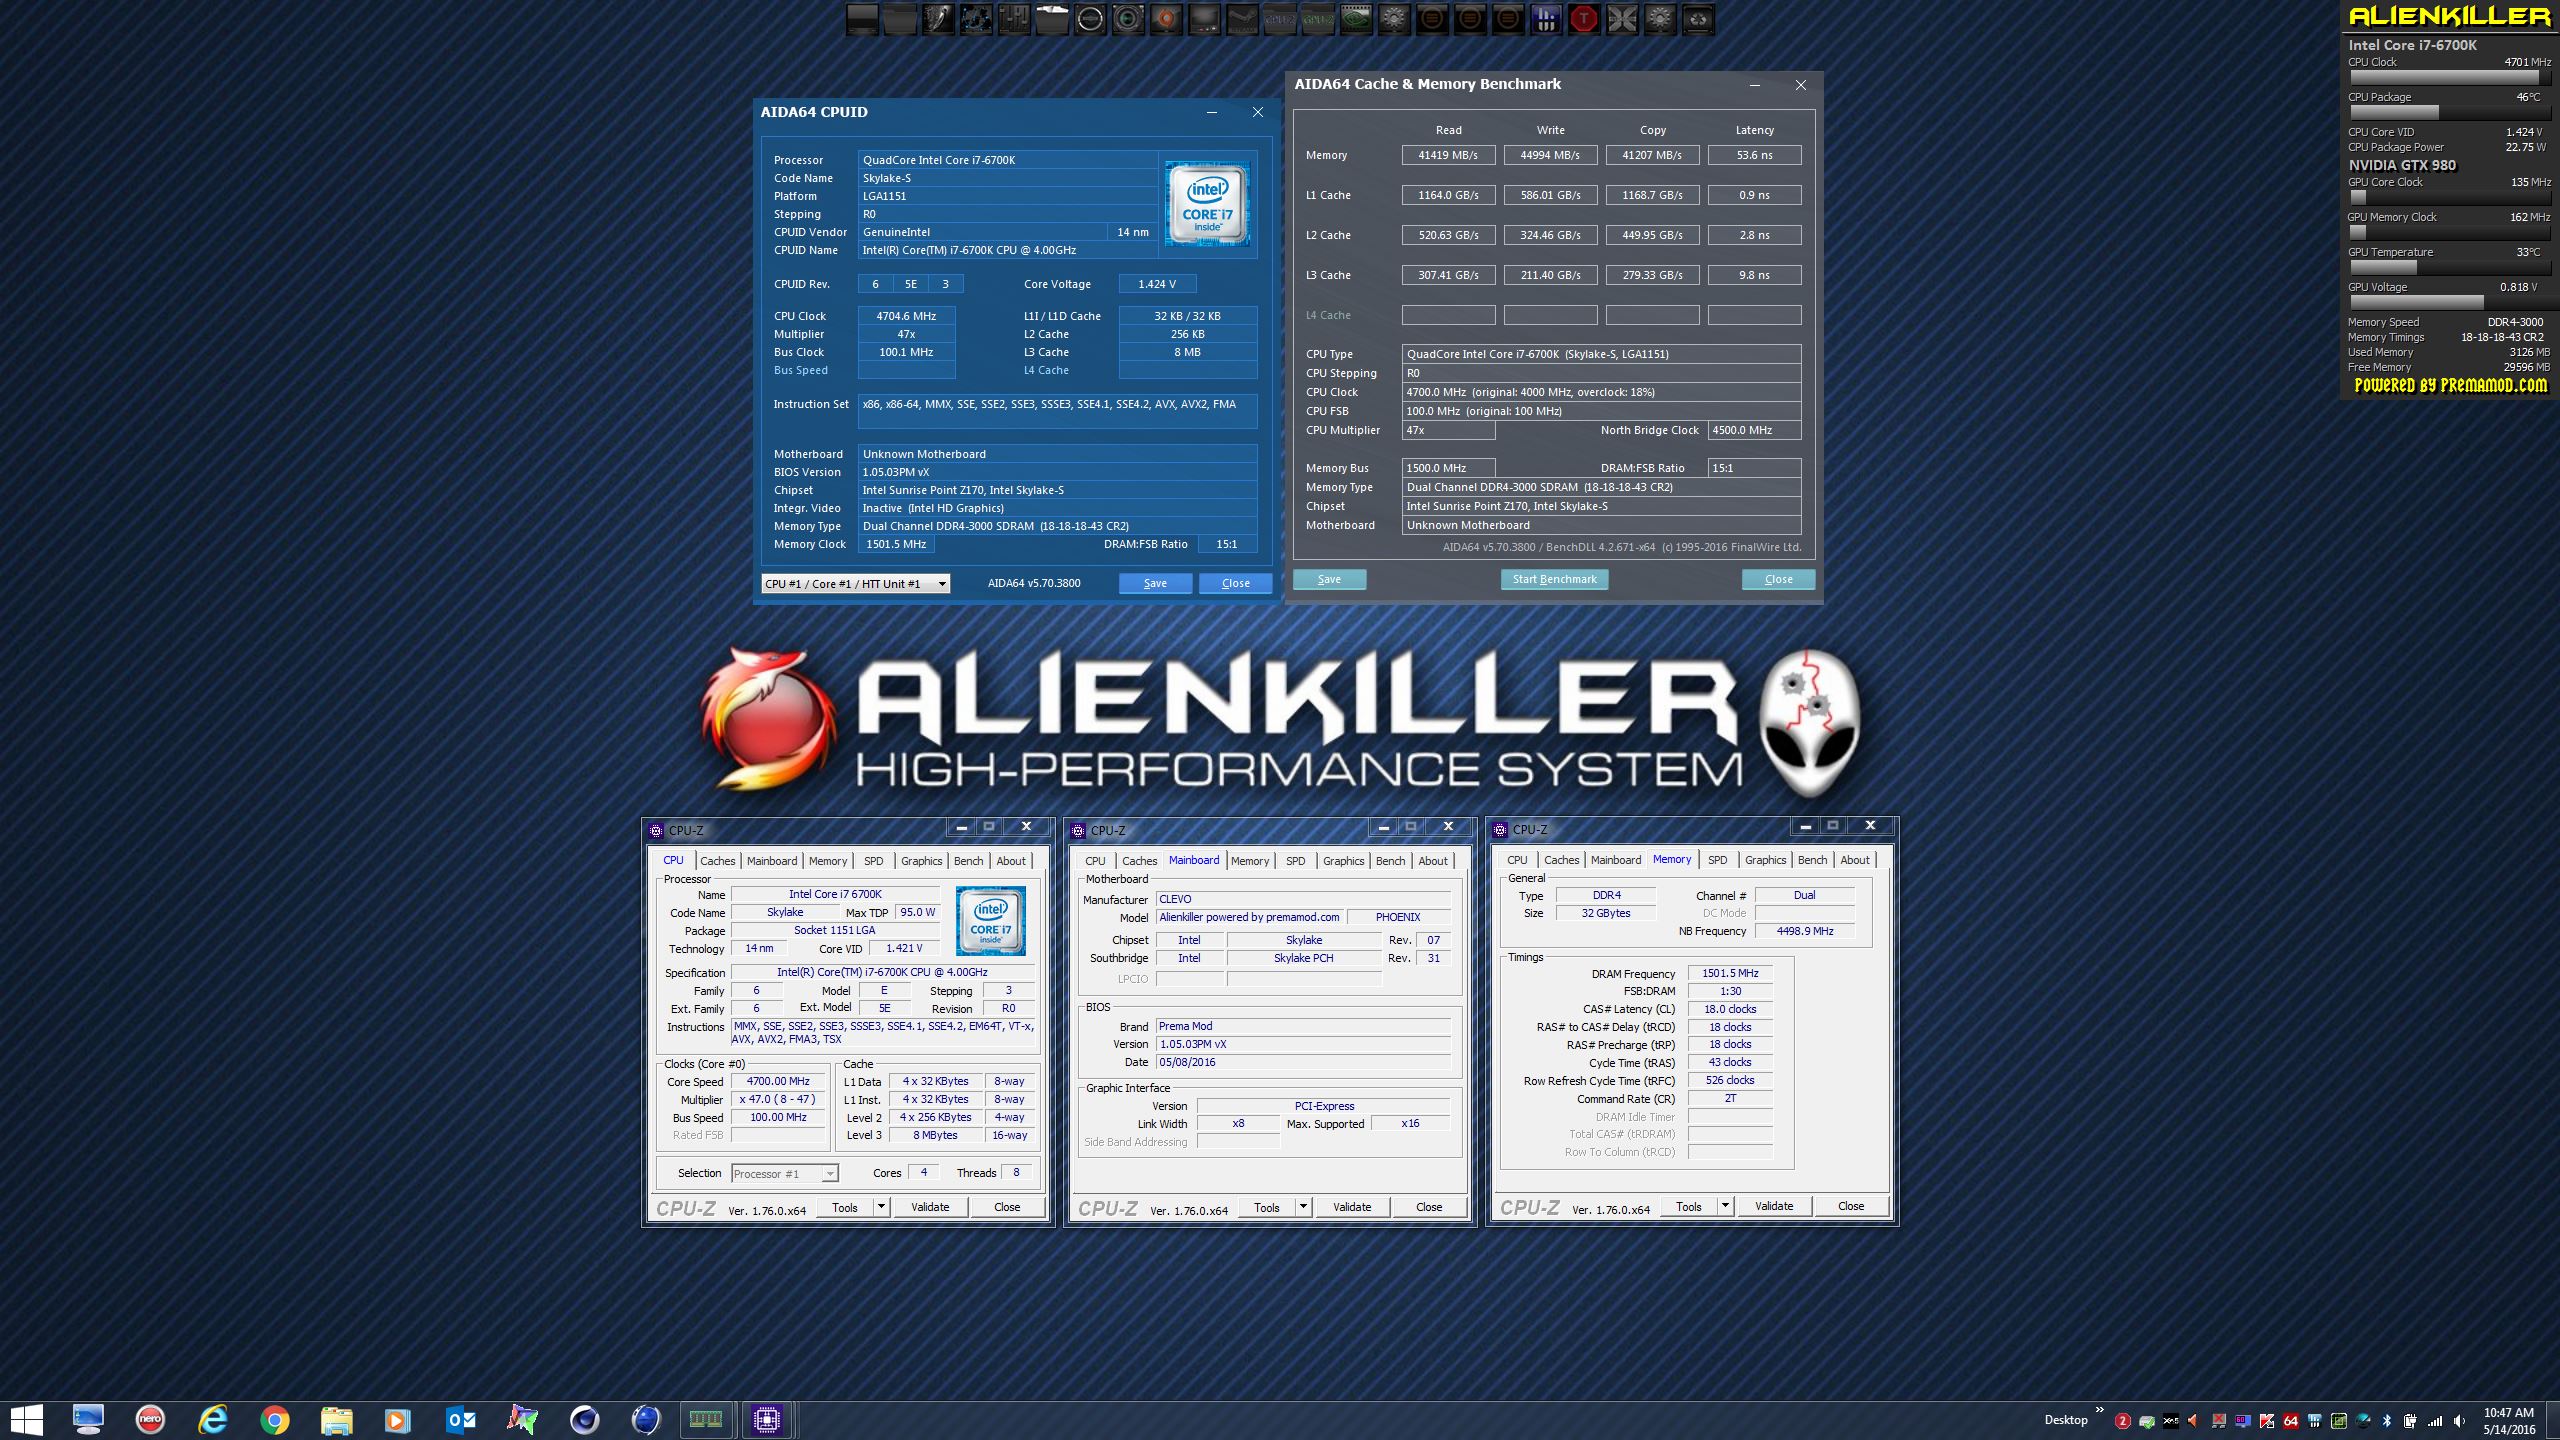Launch Internet Explorer from the taskbar
Viewport: 2560px width, 1440px height.
coord(213,1419)
